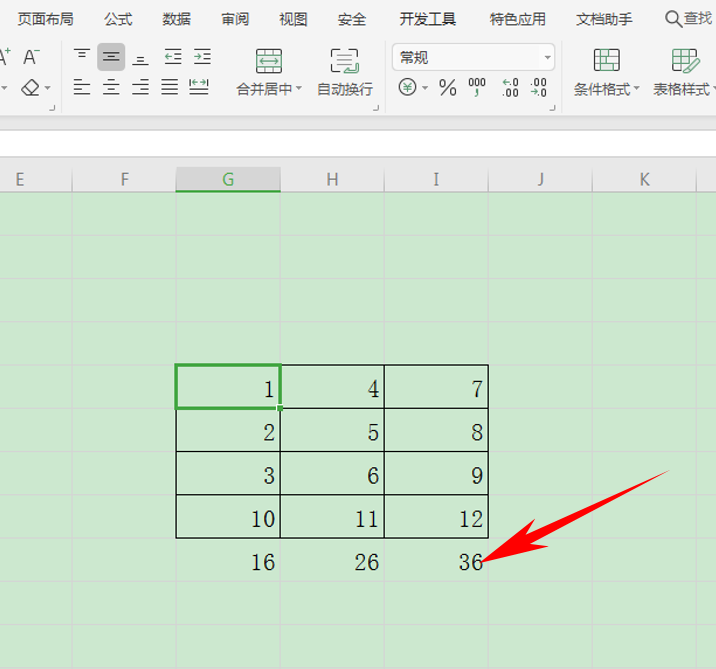716x669 pixels.
Task: Click the decrease indent icon
Action: pos(173,57)
